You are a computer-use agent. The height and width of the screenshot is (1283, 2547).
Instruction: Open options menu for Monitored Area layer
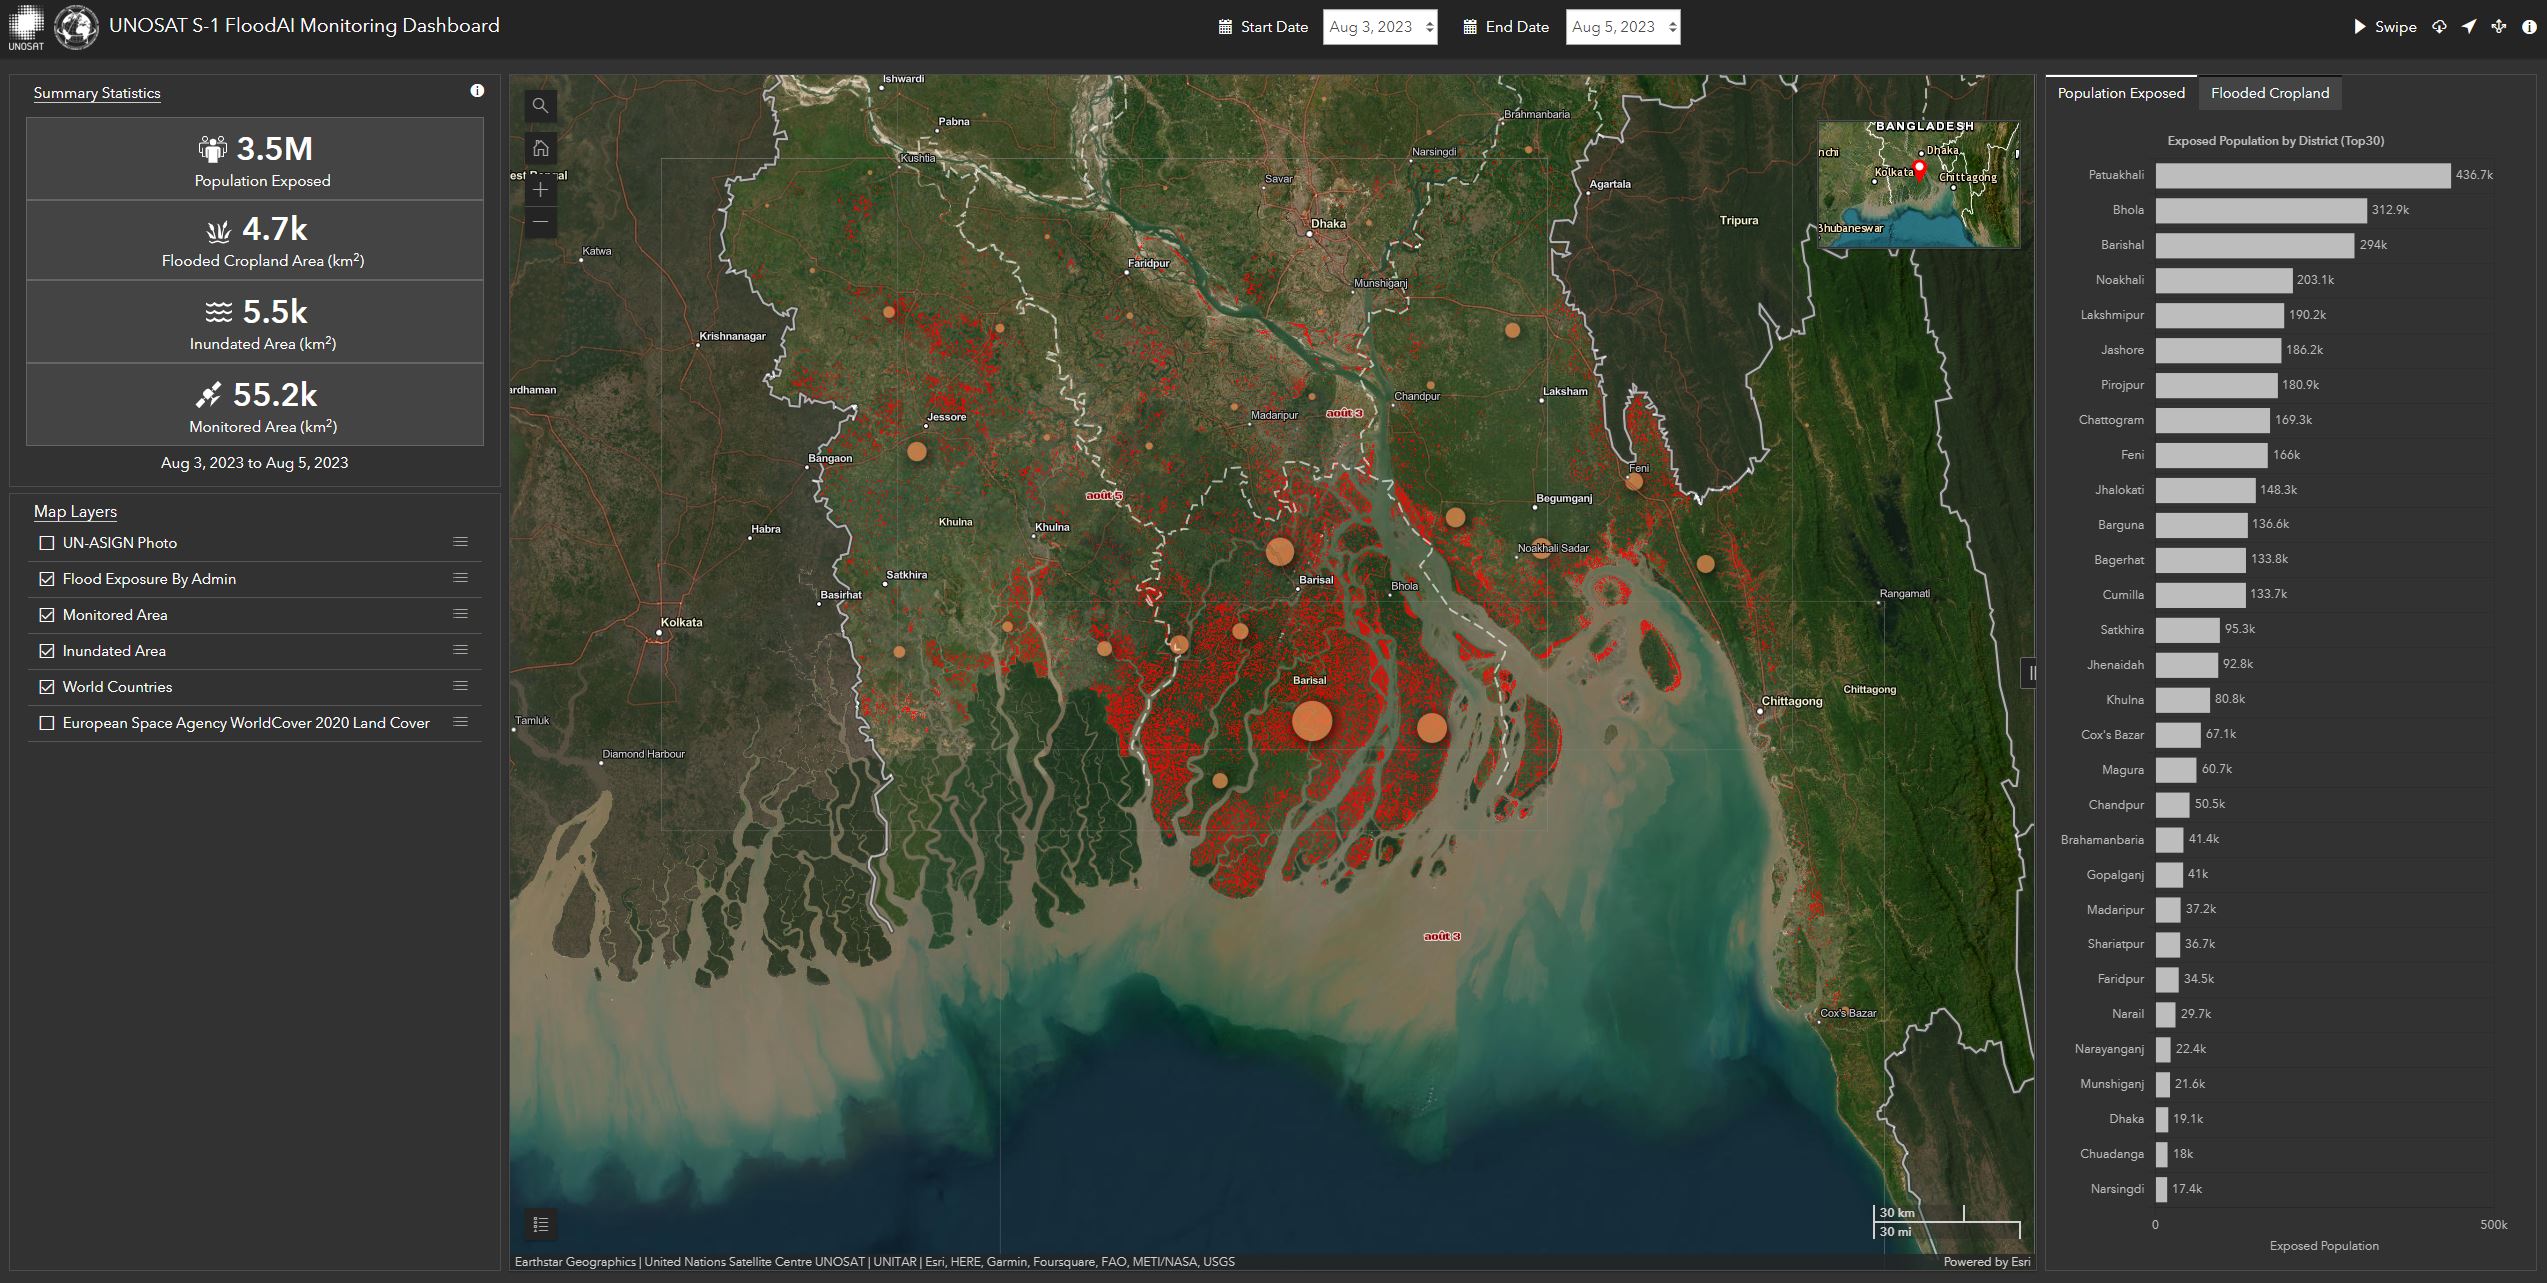tap(460, 614)
